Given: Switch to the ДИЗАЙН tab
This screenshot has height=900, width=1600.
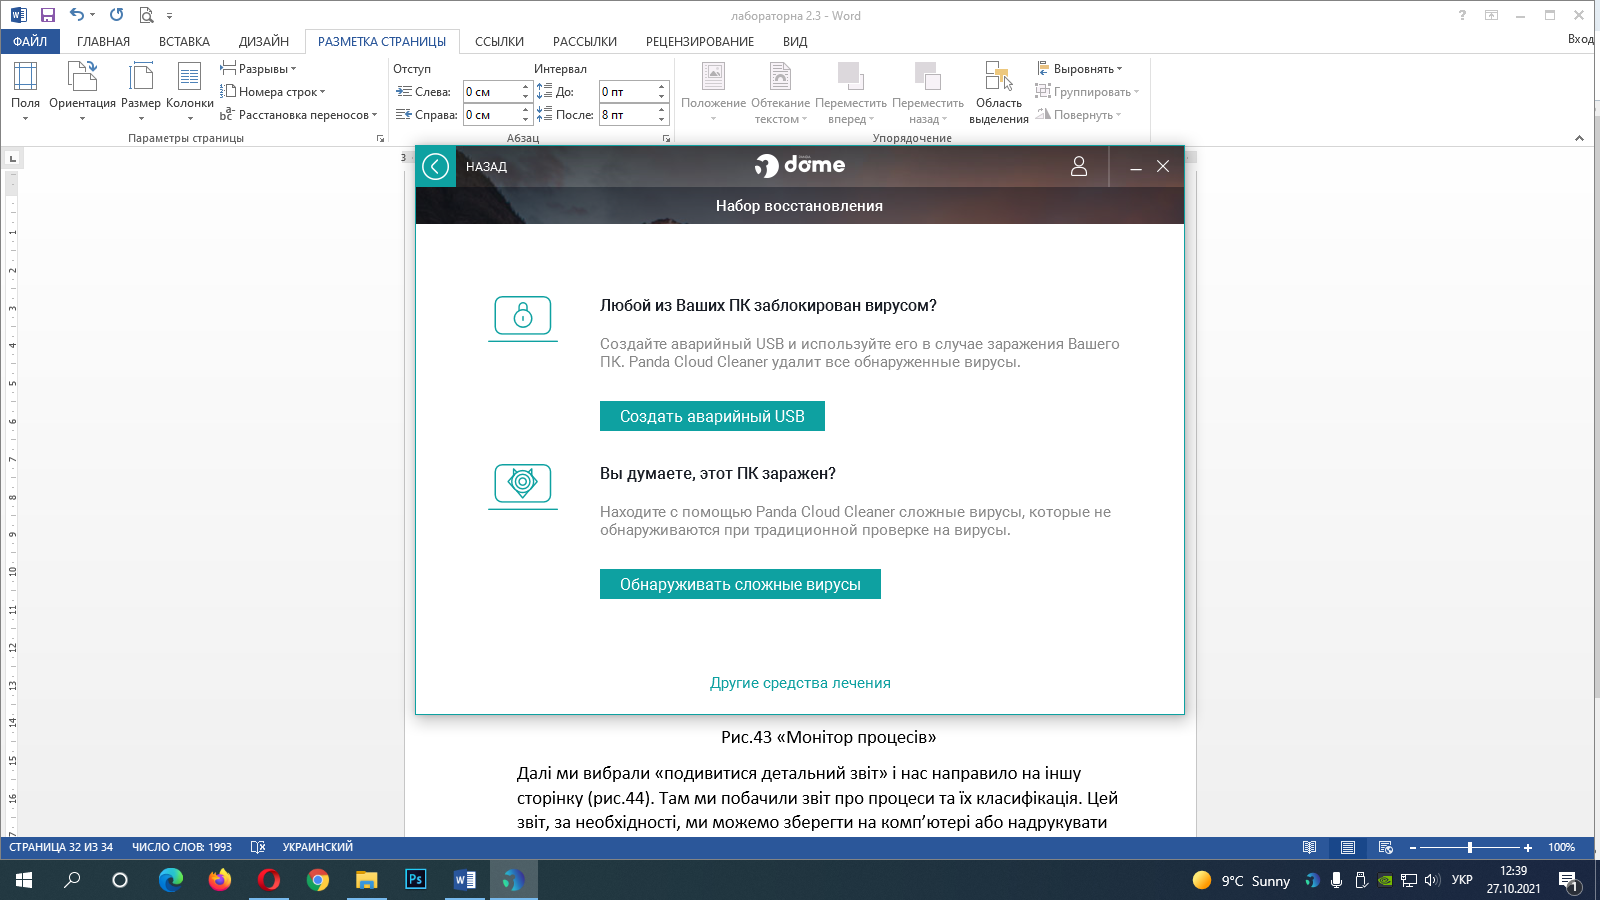Looking at the screenshot, I should (x=264, y=41).
